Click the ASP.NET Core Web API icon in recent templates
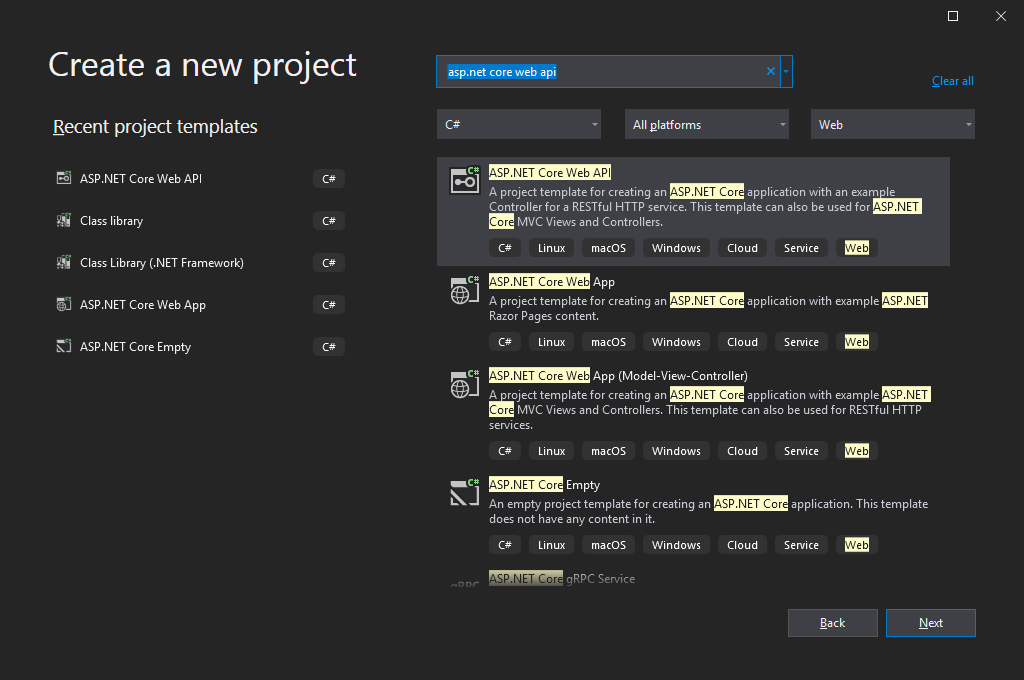The height and width of the screenshot is (680, 1024). tap(63, 178)
